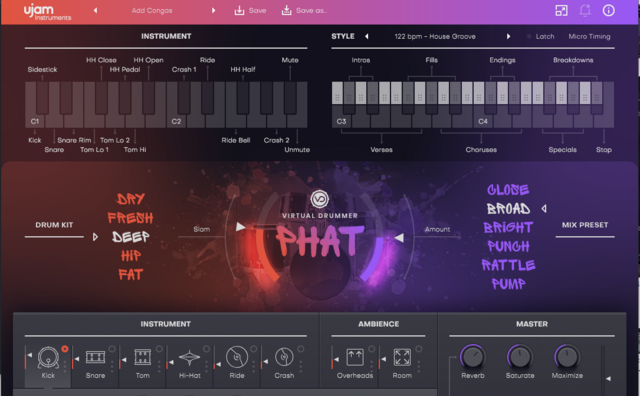640x396 pixels.
Task: Select the Crash cymbal icon
Action: pyautogui.click(x=284, y=357)
